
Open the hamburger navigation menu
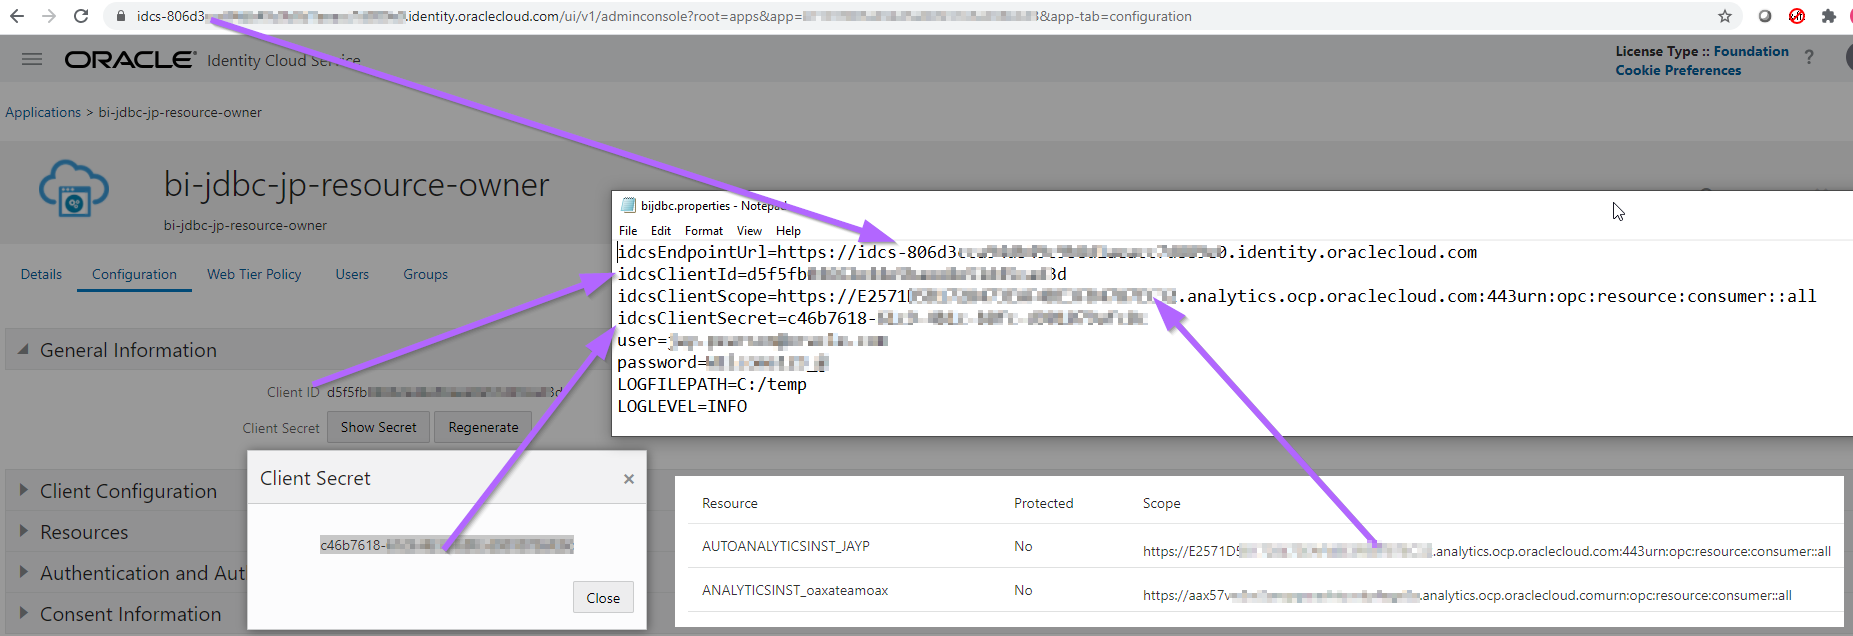(32, 59)
